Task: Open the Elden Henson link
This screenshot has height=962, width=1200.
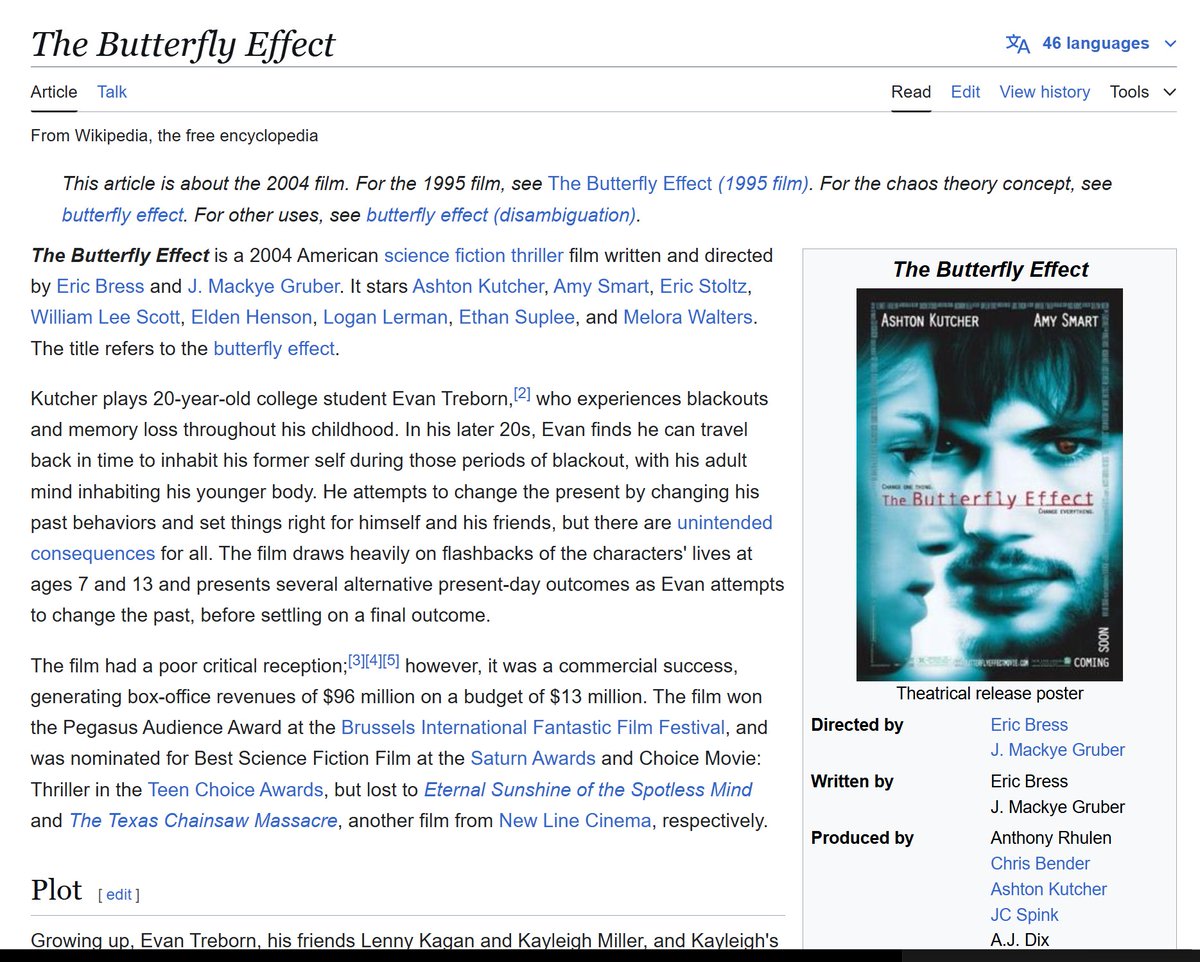Action: point(253,317)
